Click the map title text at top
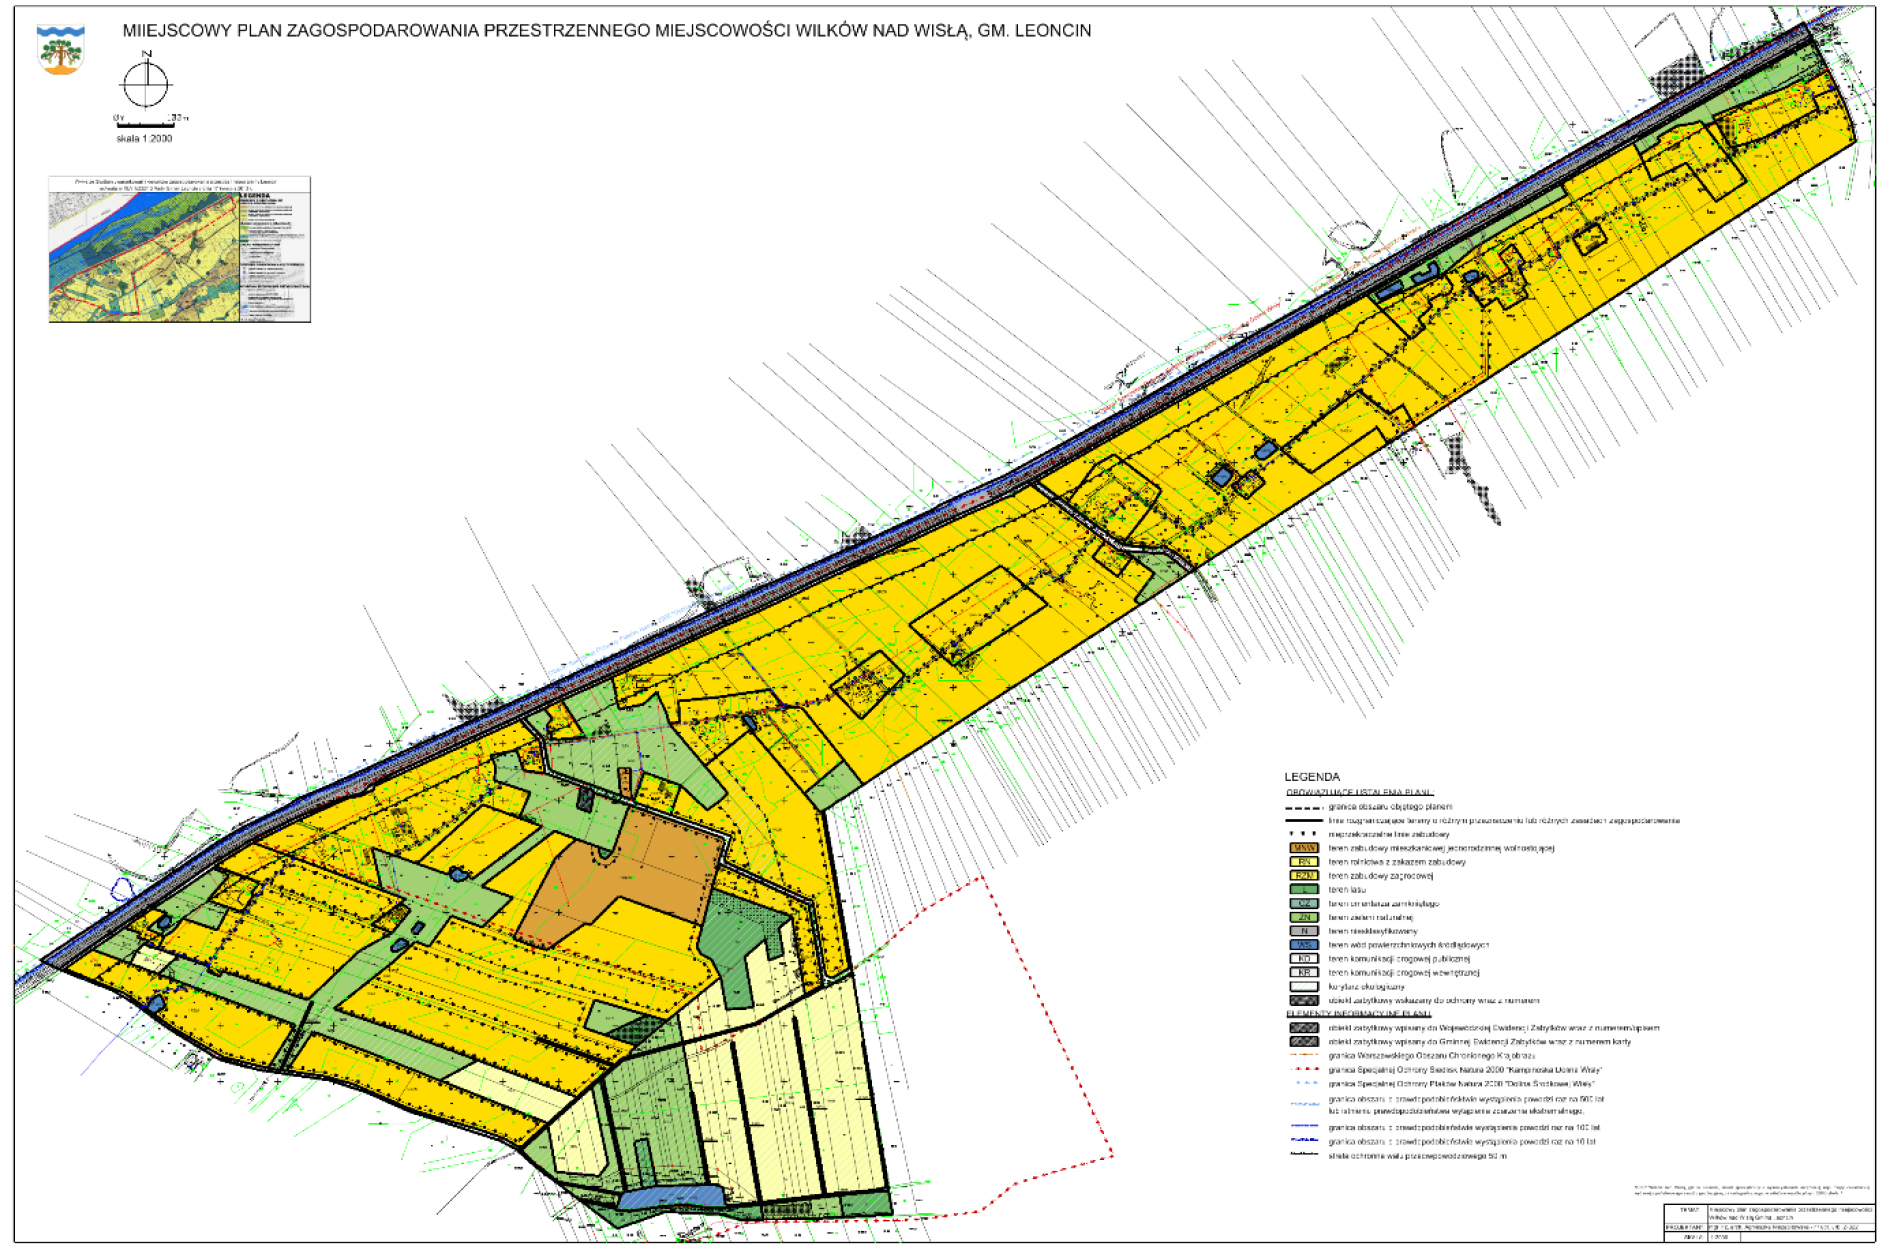This screenshot has width=1890, height=1250. [606, 31]
